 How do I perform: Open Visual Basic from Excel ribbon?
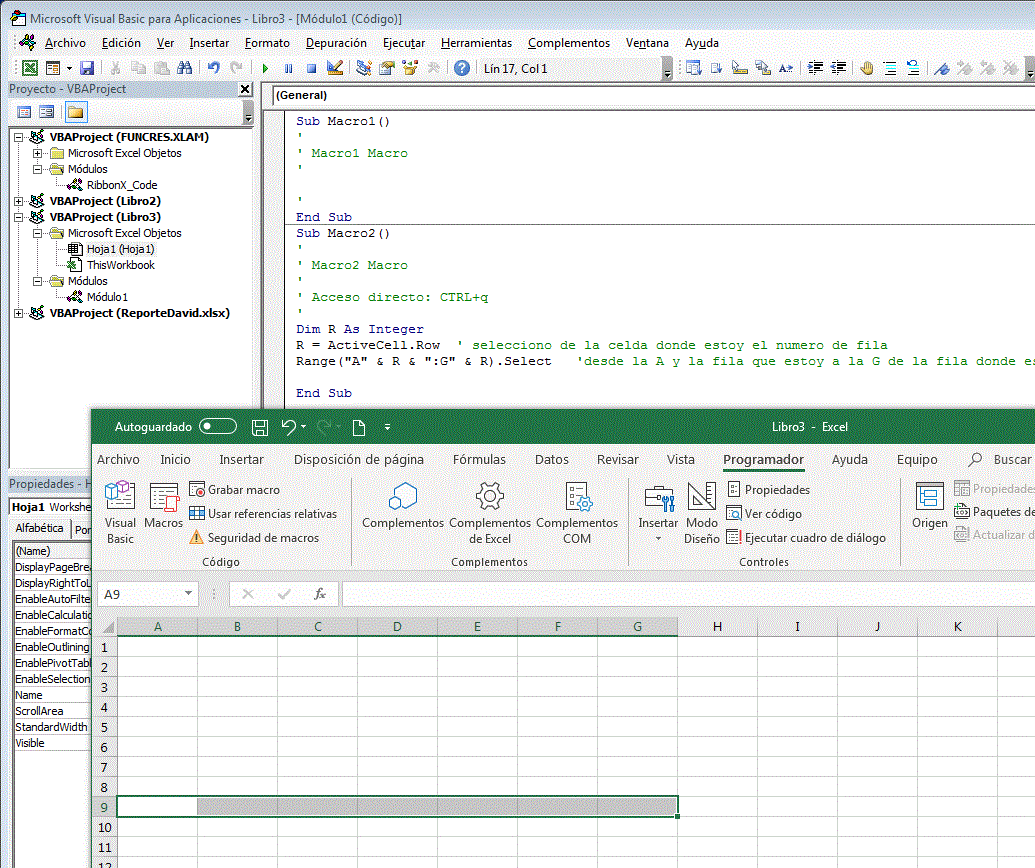pyautogui.click(x=120, y=514)
